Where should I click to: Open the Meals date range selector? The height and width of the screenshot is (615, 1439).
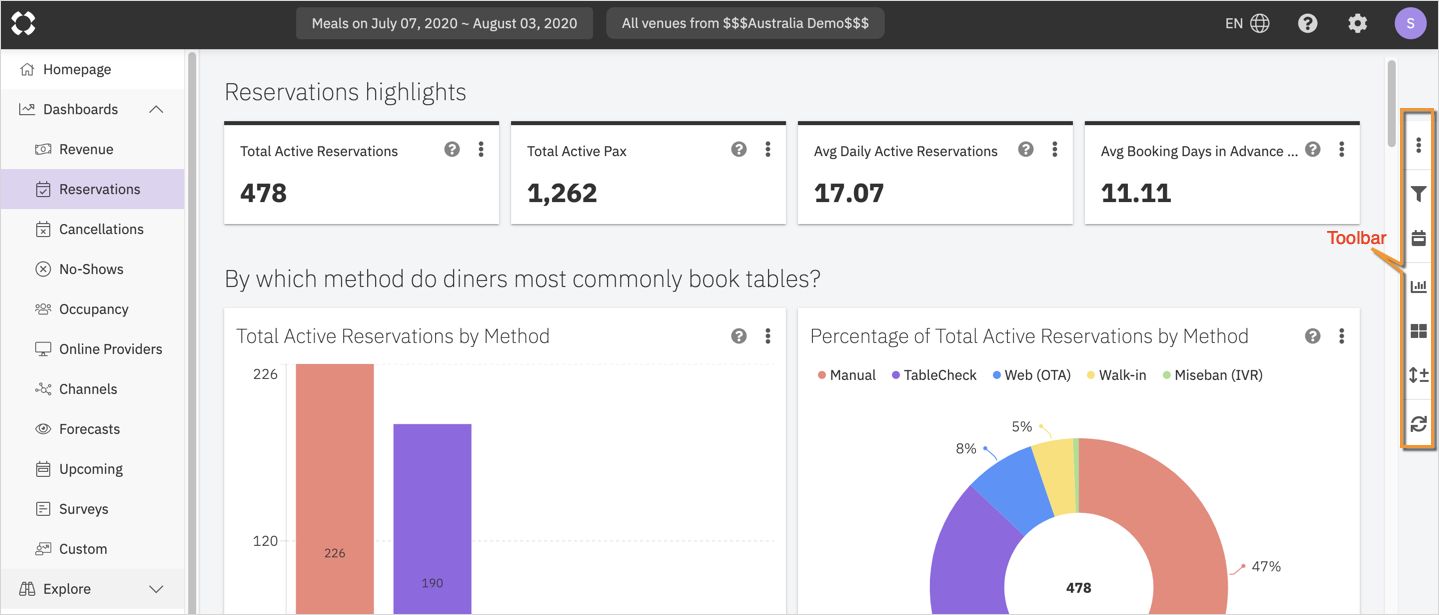[x=444, y=23]
